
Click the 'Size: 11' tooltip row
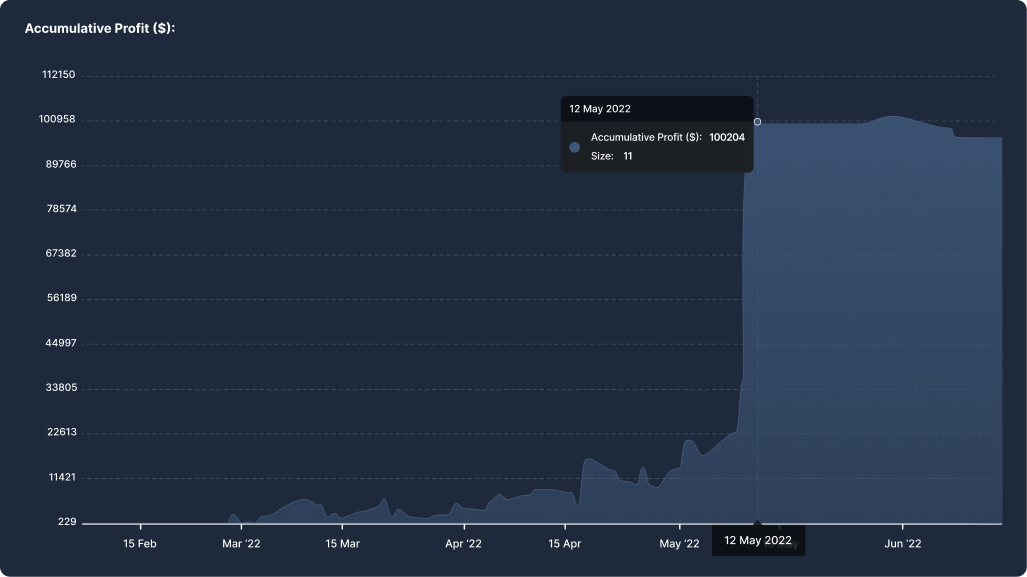[611, 156]
